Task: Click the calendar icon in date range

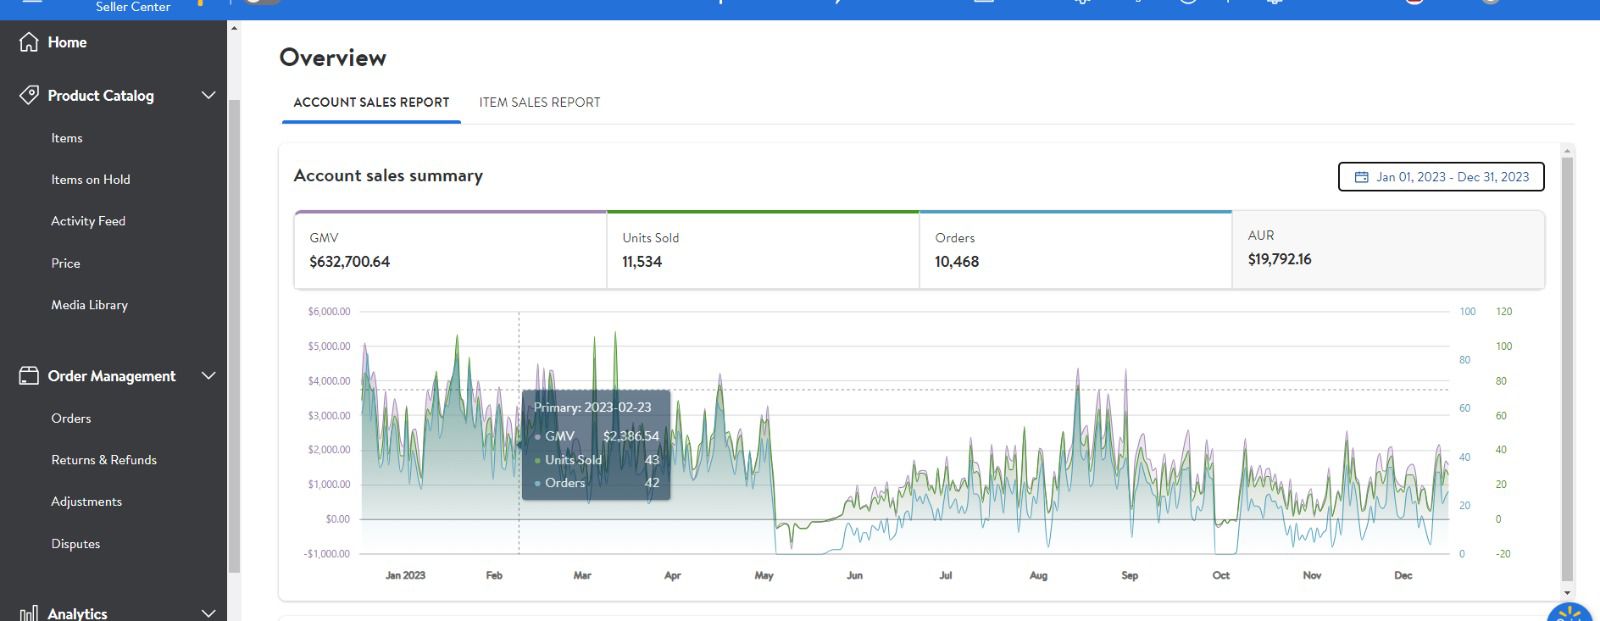Action: point(1361,177)
